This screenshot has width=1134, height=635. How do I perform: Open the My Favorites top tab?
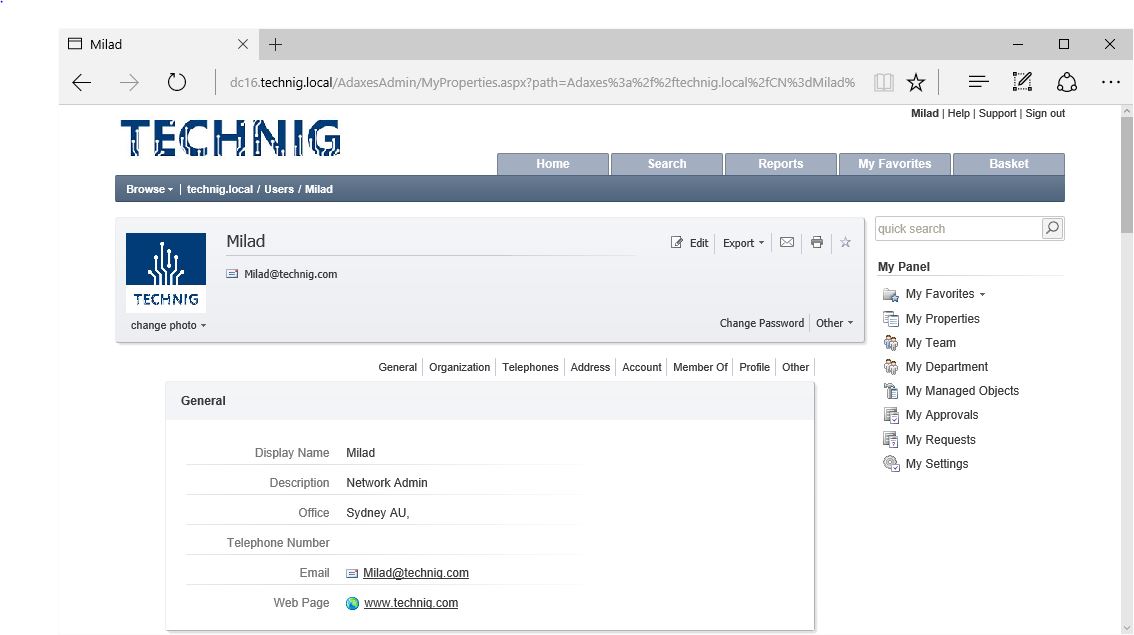pyautogui.click(x=895, y=164)
